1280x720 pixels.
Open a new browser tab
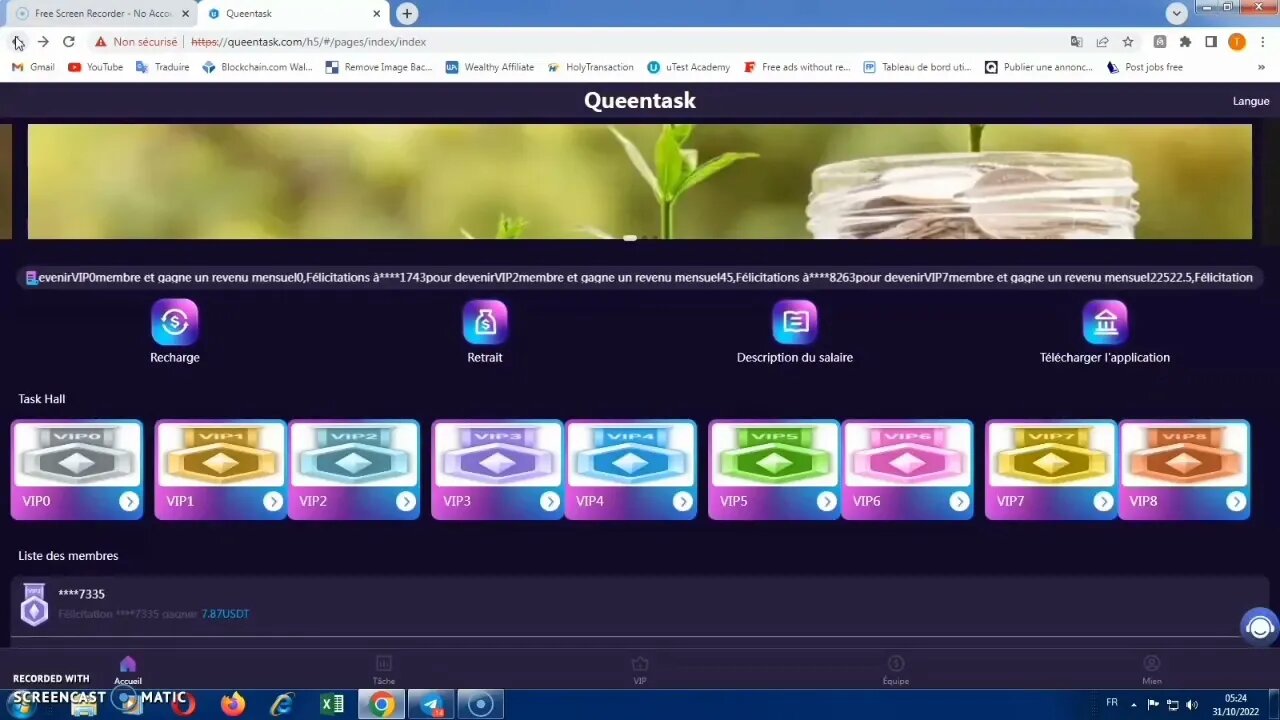click(x=406, y=13)
